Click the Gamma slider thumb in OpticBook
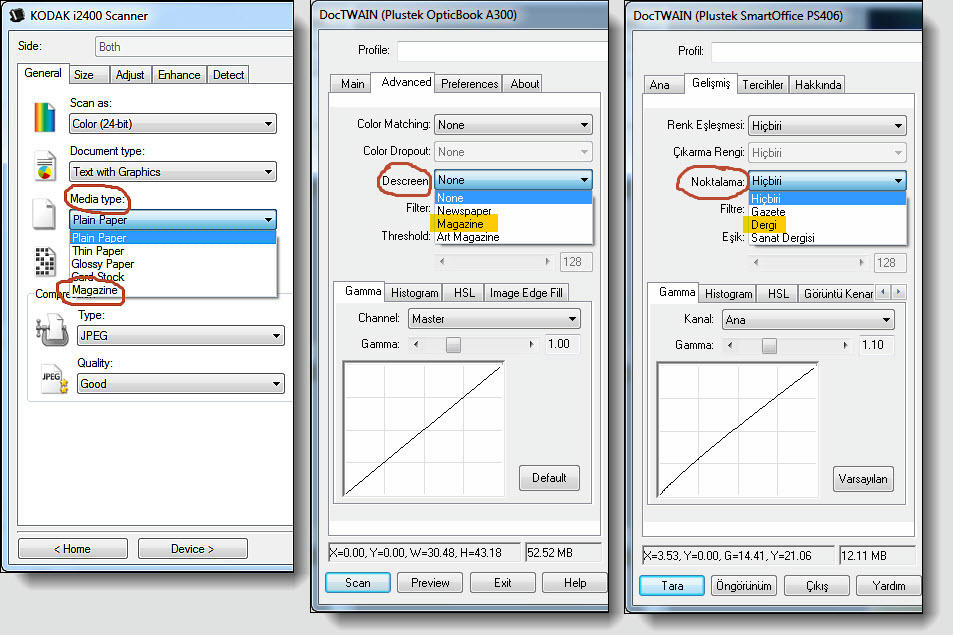Image resolution: width=953 pixels, height=635 pixels. coord(453,344)
